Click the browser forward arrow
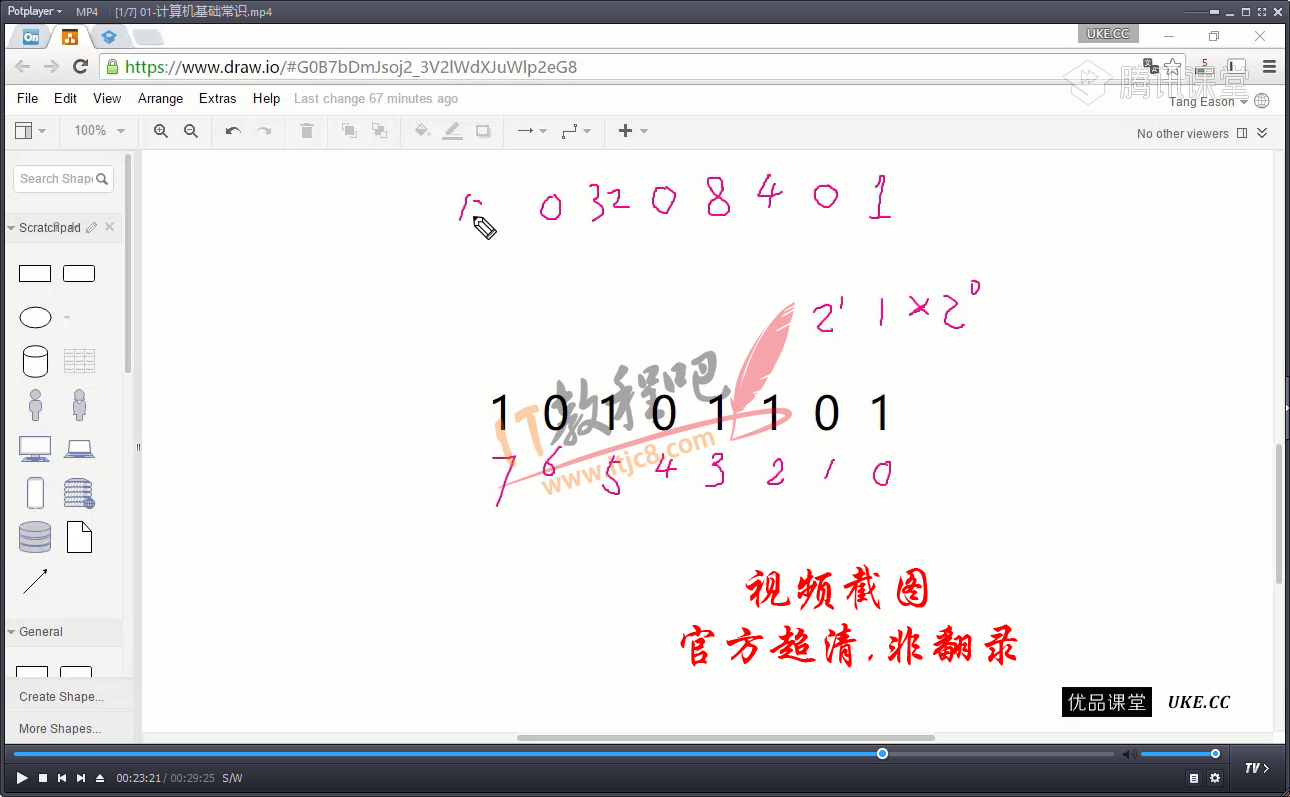Viewport: 1290px width, 797px height. (51, 67)
